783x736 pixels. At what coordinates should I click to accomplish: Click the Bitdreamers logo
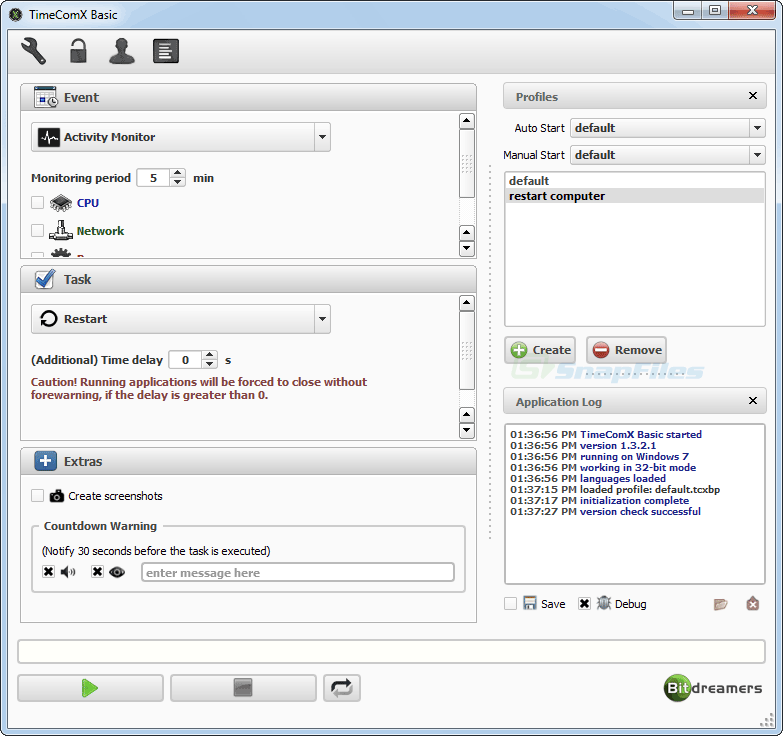(x=713, y=688)
